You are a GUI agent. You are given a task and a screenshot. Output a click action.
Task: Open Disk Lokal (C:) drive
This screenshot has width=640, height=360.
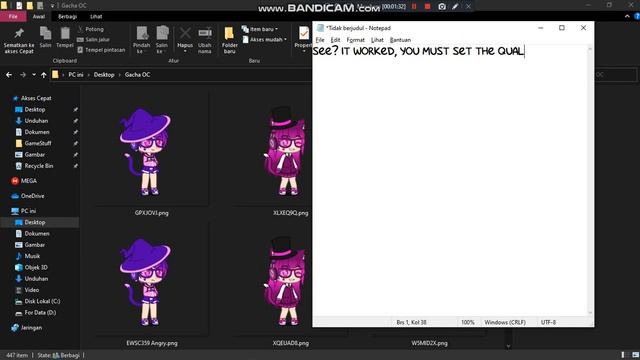point(42,301)
